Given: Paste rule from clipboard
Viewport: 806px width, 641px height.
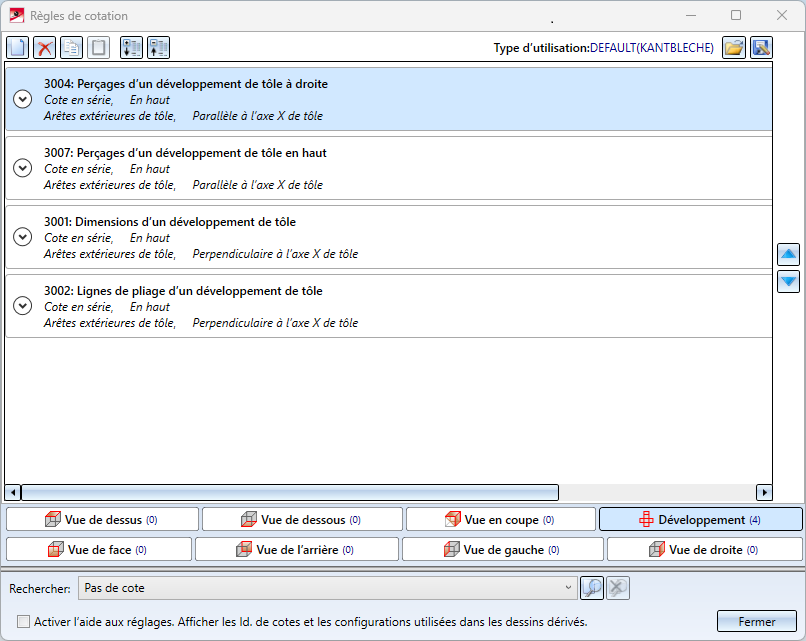Looking at the screenshot, I should pyautogui.click(x=98, y=48).
